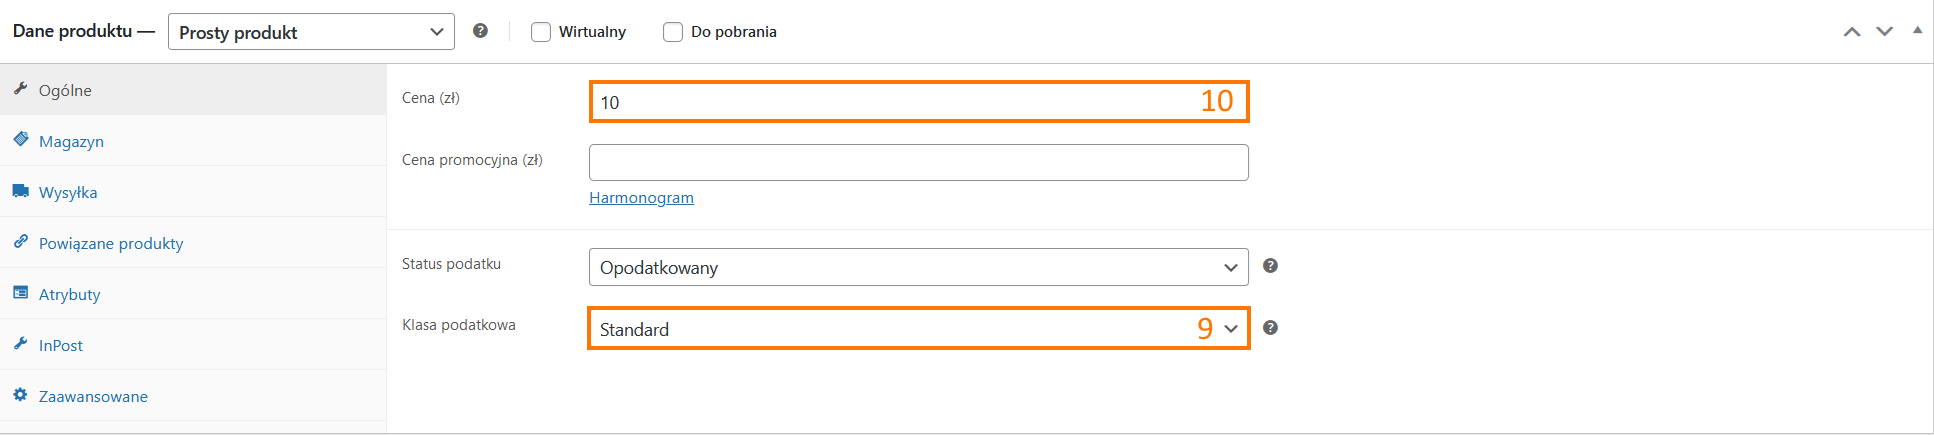Image resolution: width=1934 pixels, height=435 pixels.
Task: Click the gear icon beside Zaawansowane
Action: (20, 395)
